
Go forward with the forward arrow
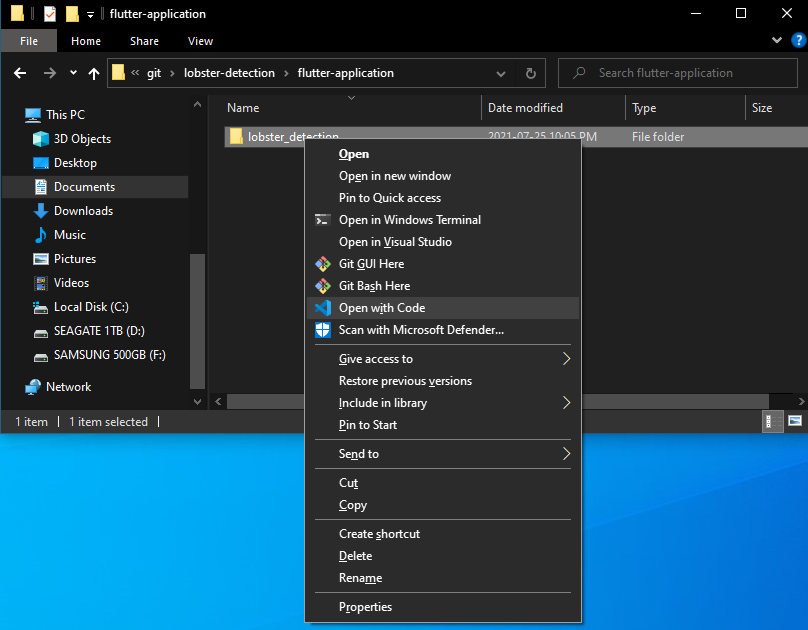(x=49, y=73)
